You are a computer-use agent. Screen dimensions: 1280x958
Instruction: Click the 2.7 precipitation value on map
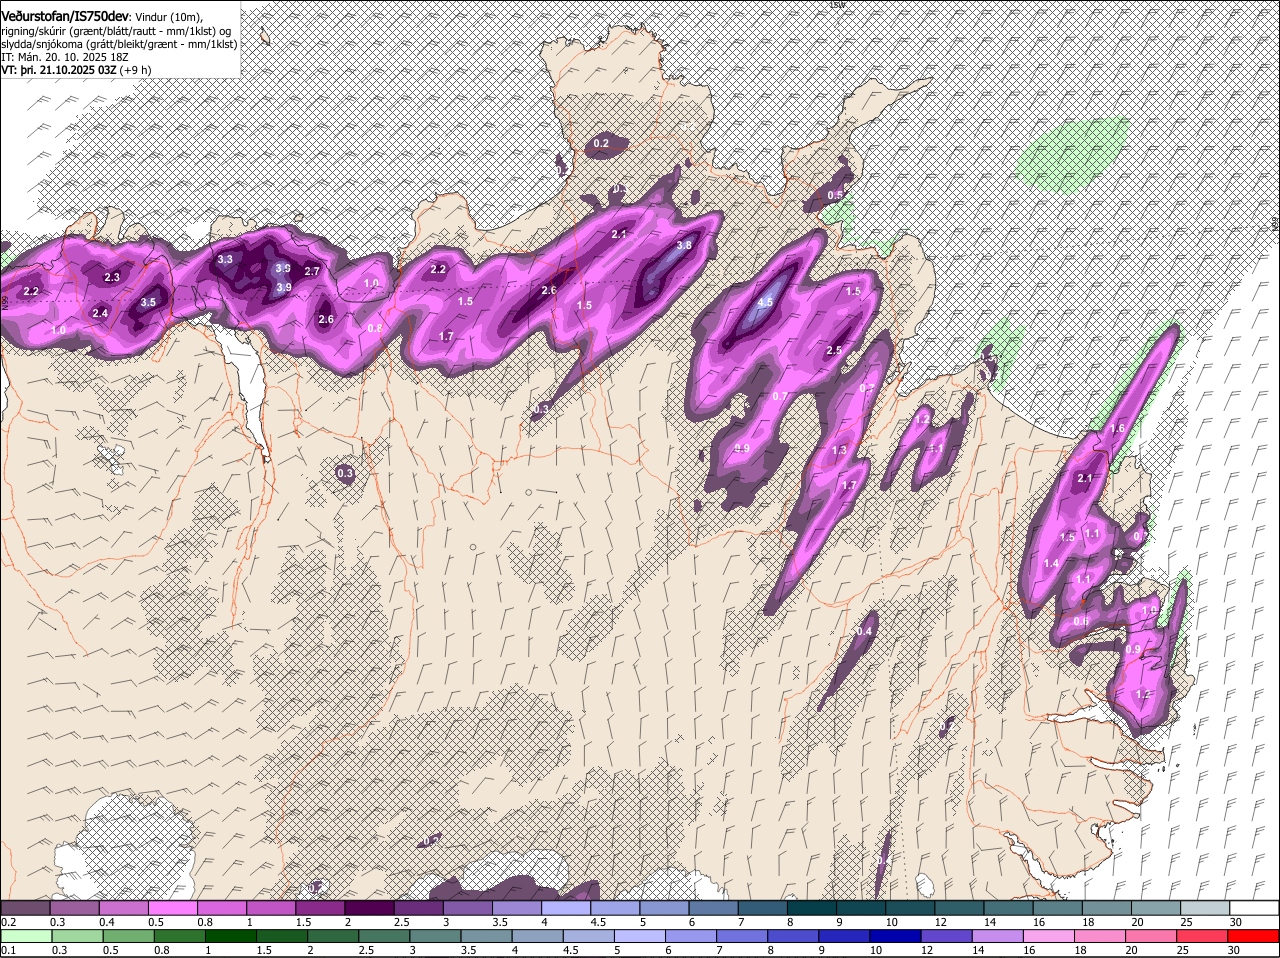click(312, 271)
